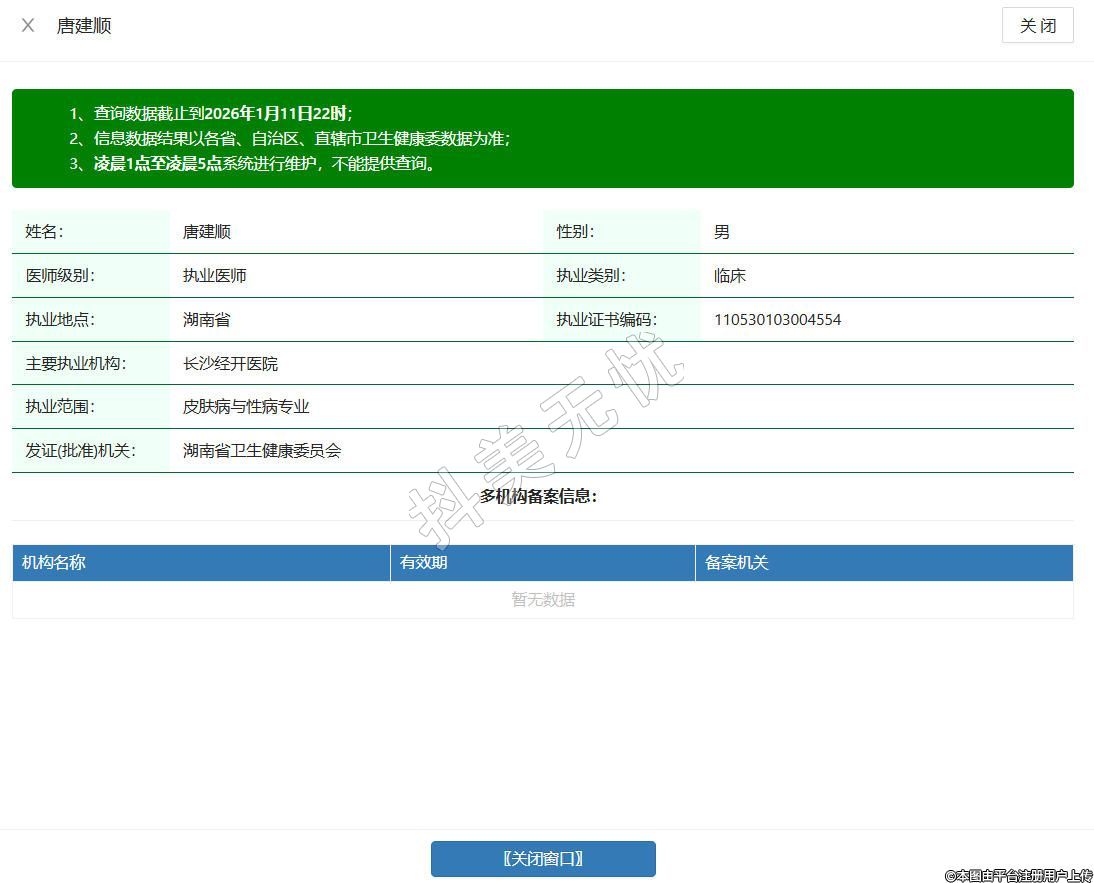Click the 湖南省卫生健康委员会 issuing authority value

pyautogui.click(x=262, y=451)
